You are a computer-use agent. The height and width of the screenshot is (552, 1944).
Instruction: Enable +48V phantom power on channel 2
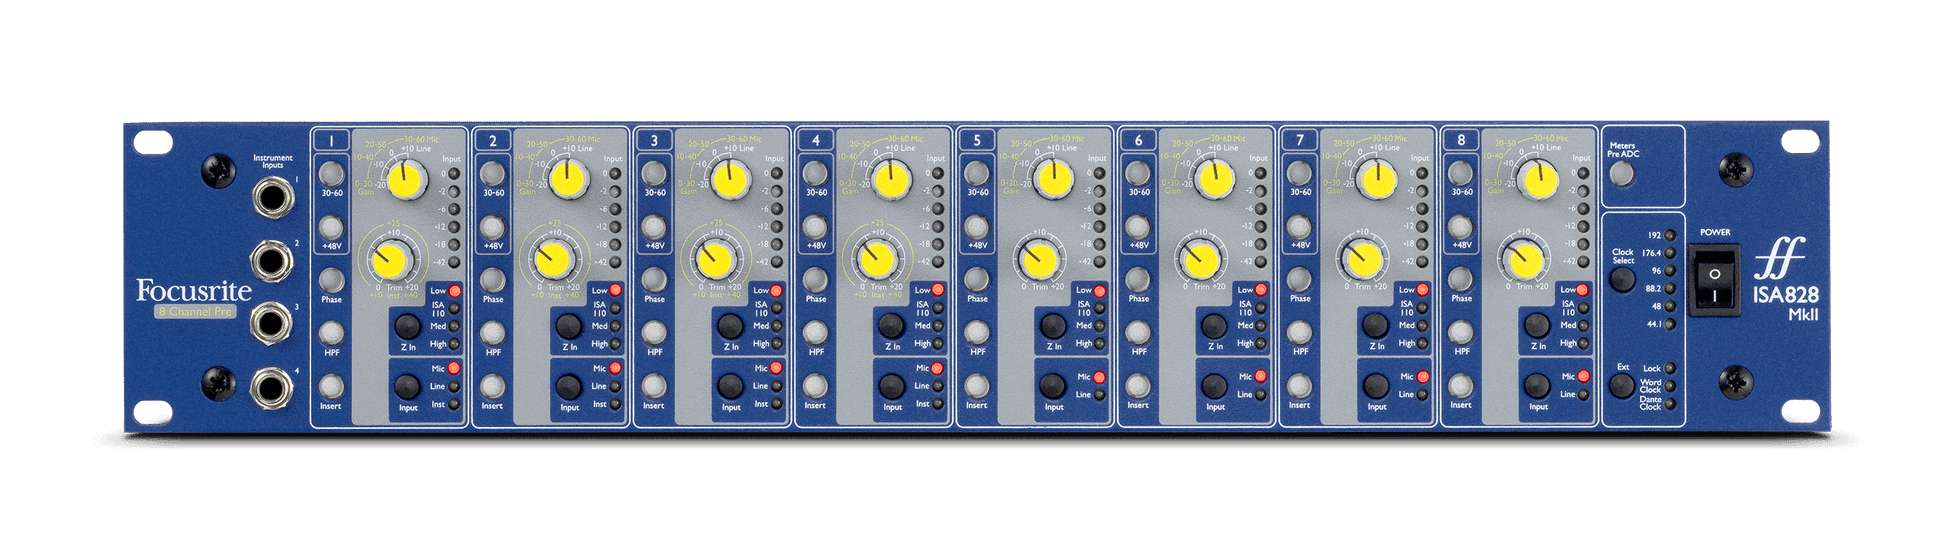pos(492,227)
